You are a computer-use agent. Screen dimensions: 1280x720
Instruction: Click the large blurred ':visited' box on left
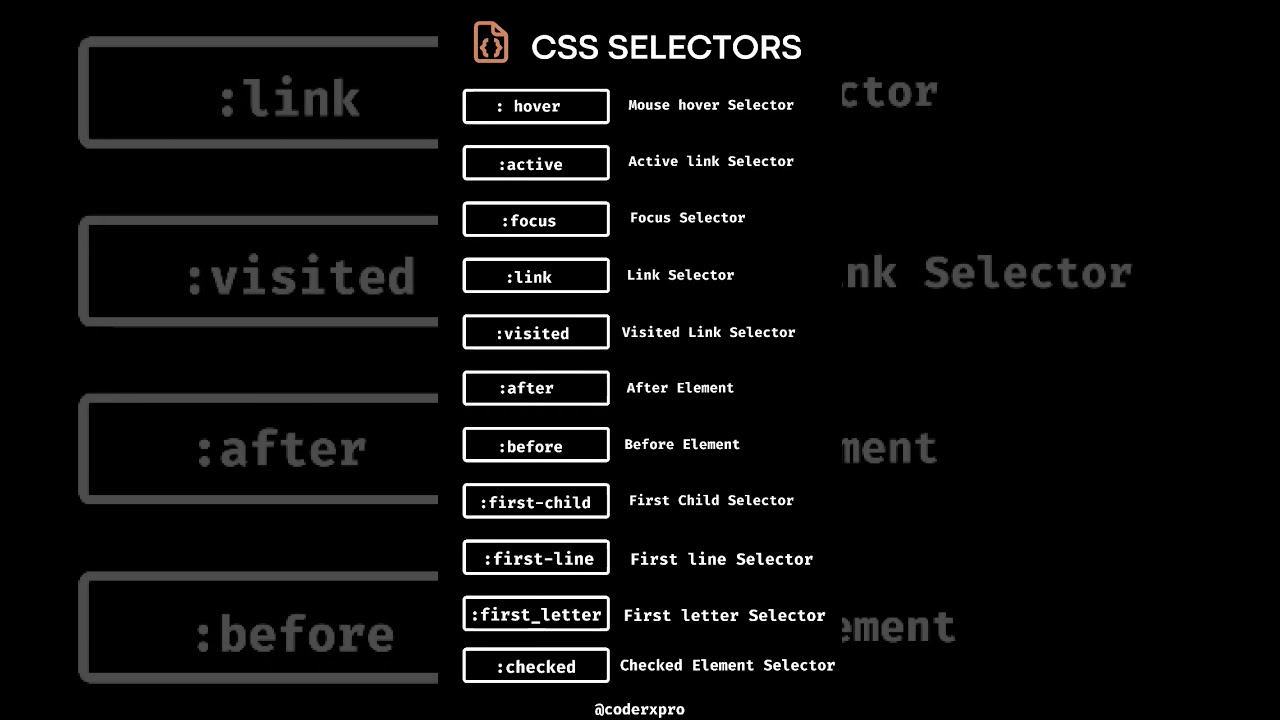click(260, 272)
